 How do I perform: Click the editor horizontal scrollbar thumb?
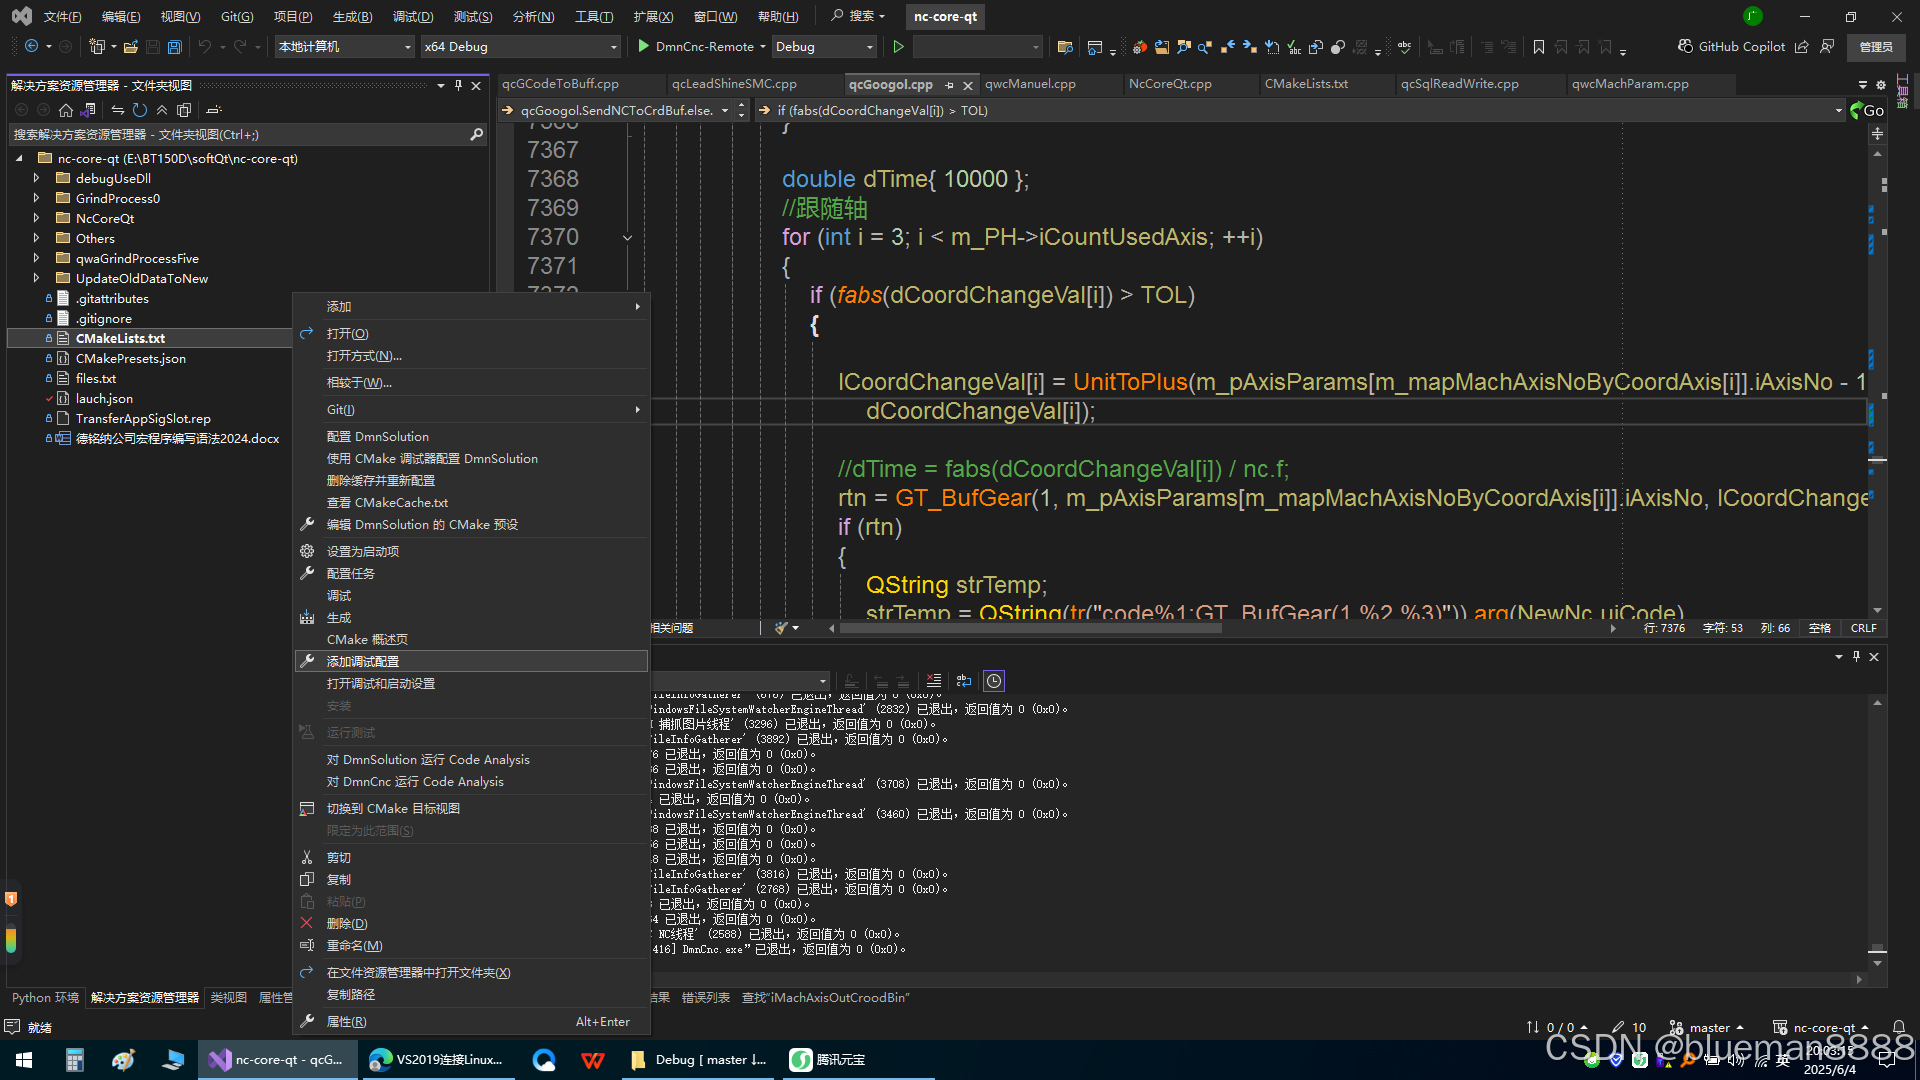[x=1030, y=628]
